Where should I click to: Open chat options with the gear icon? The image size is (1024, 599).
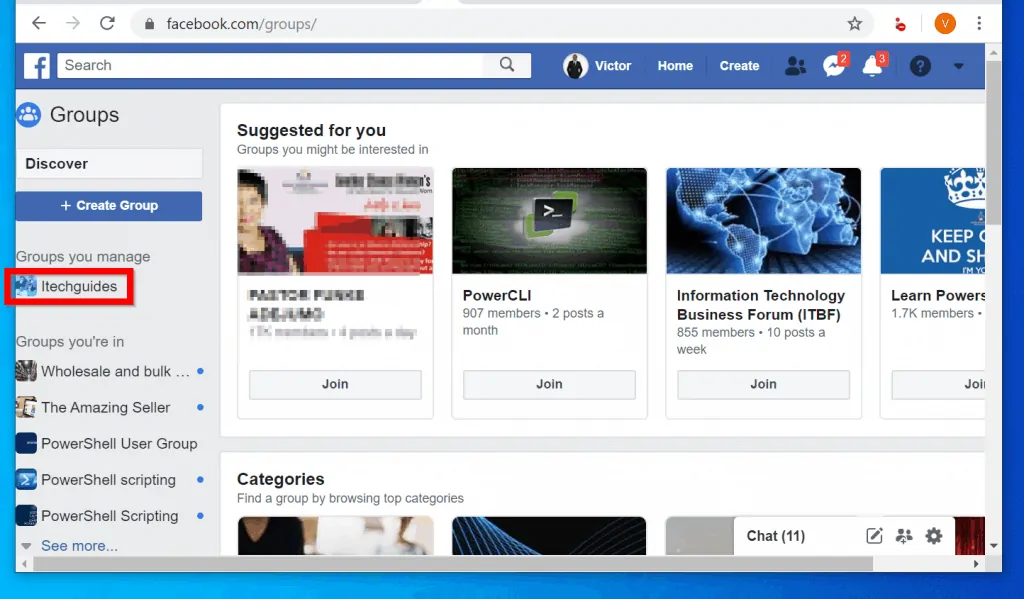point(933,536)
